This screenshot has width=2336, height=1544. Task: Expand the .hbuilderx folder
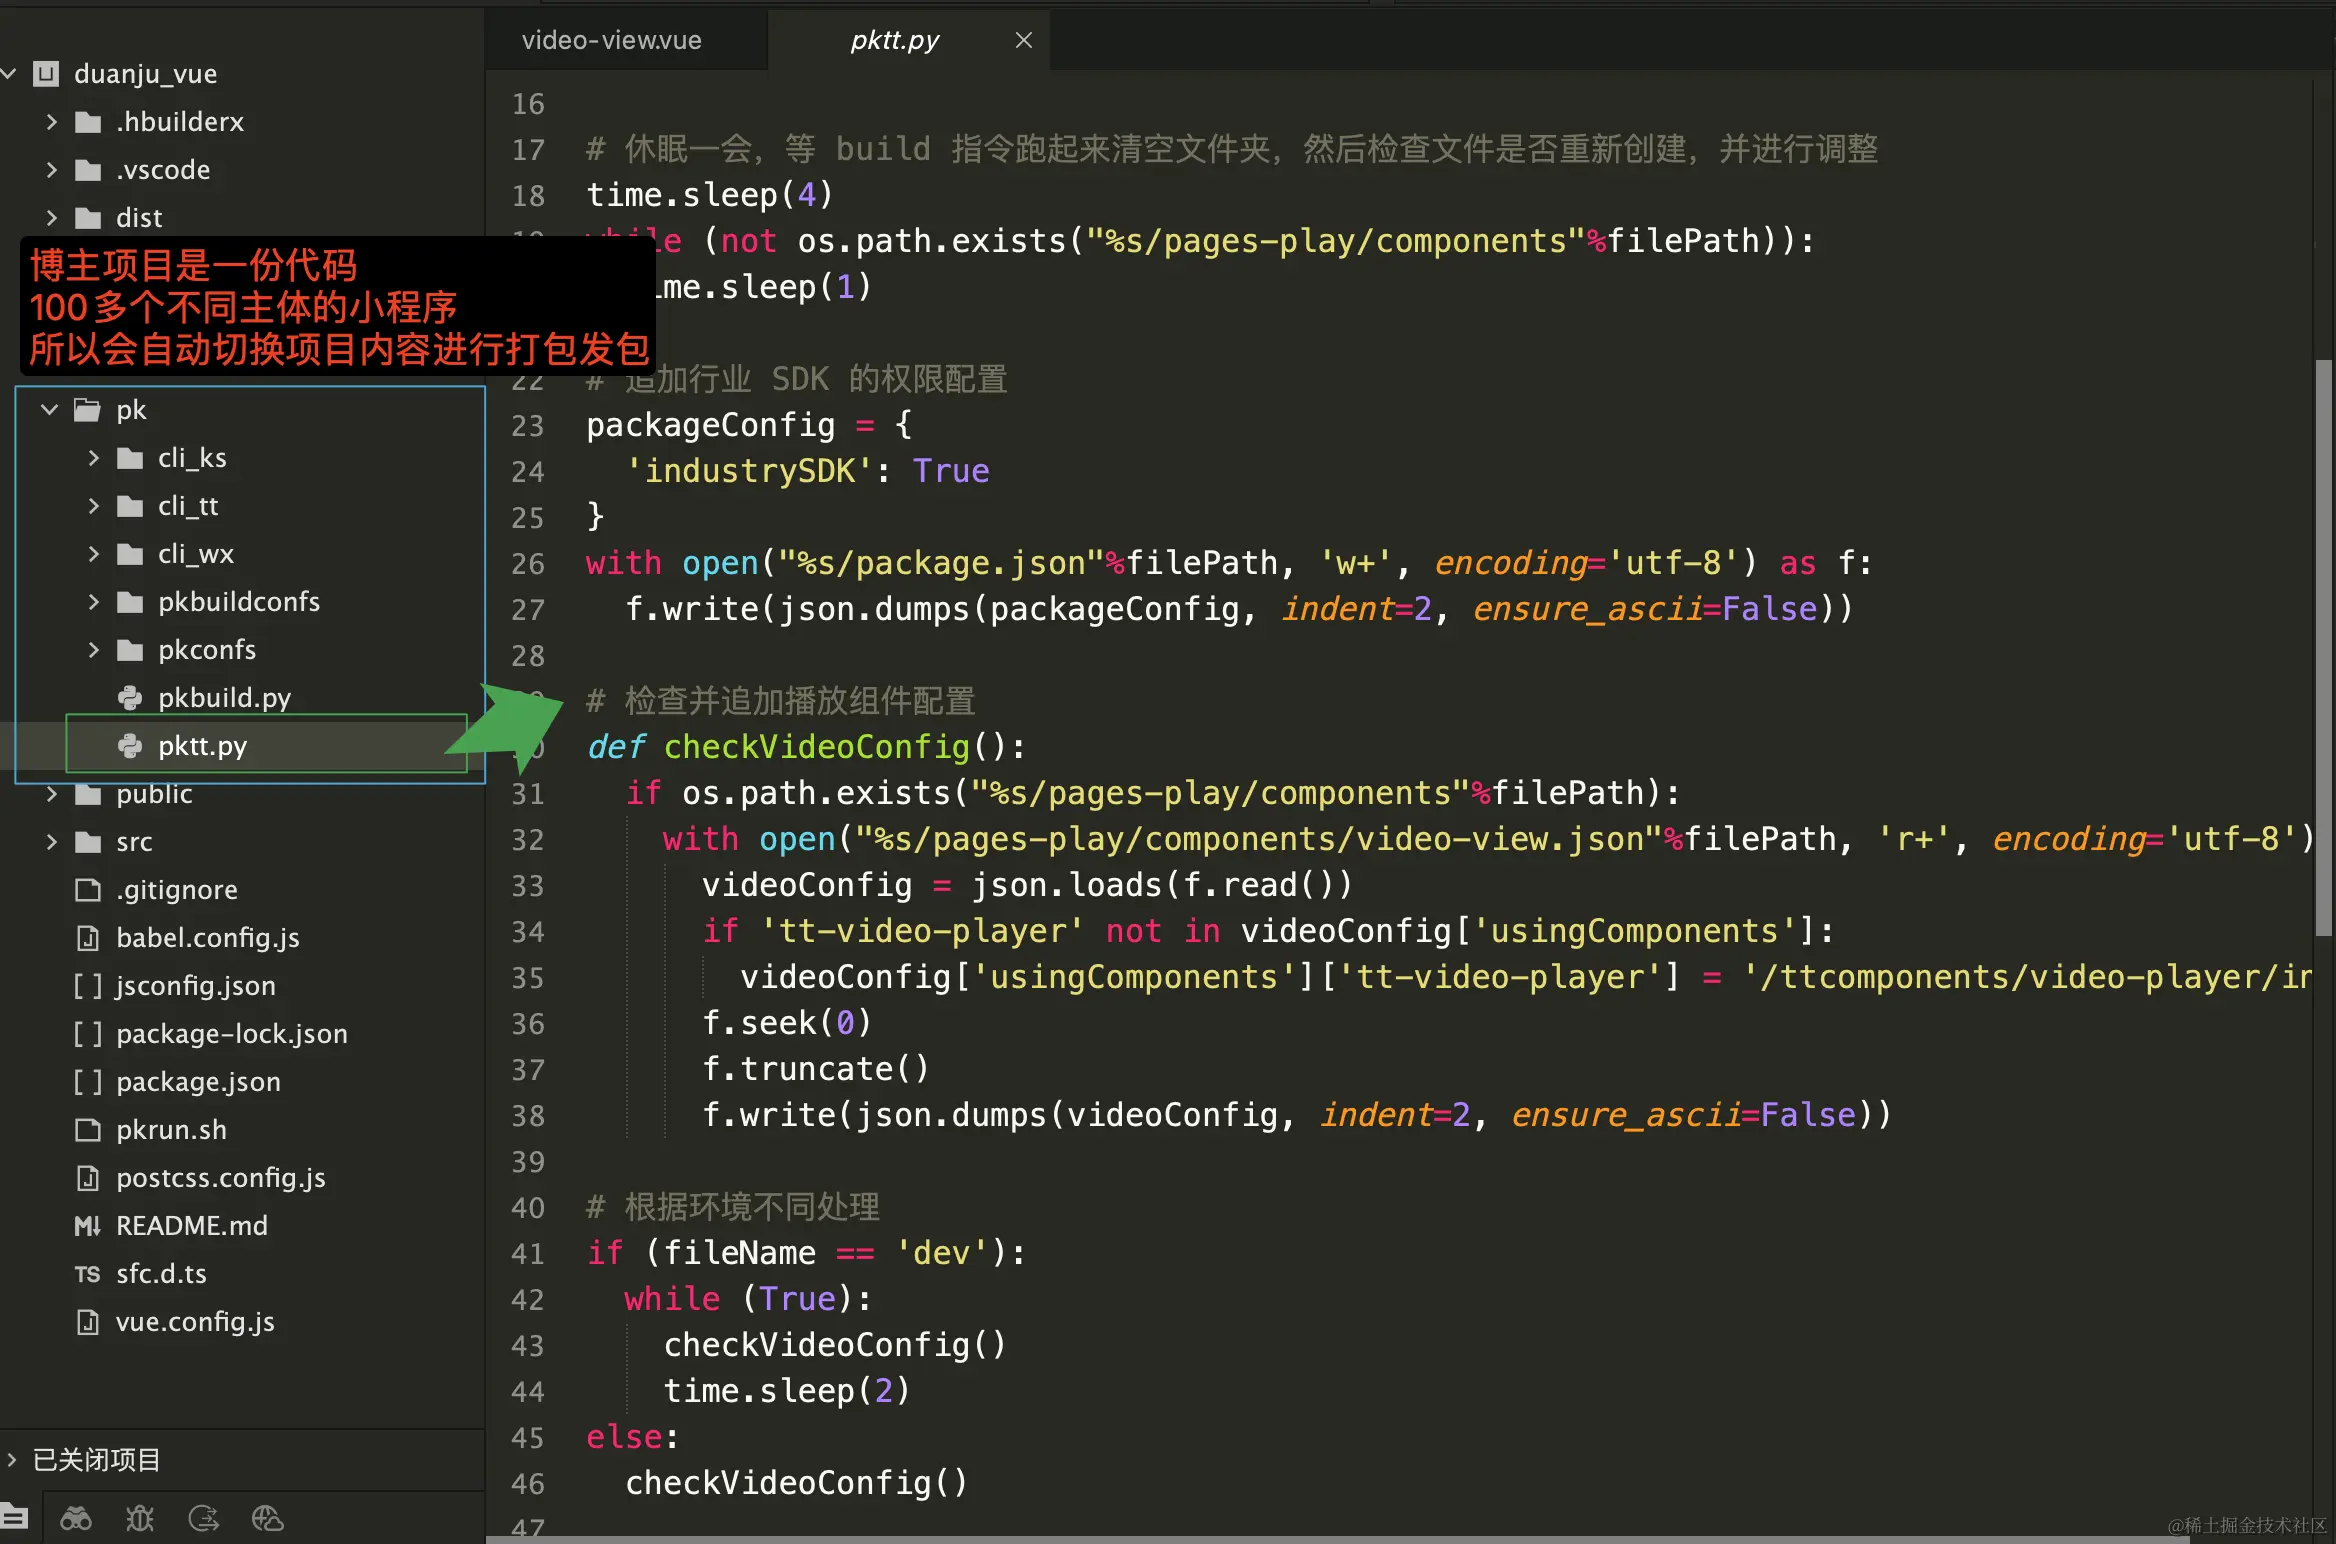point(52,122)
